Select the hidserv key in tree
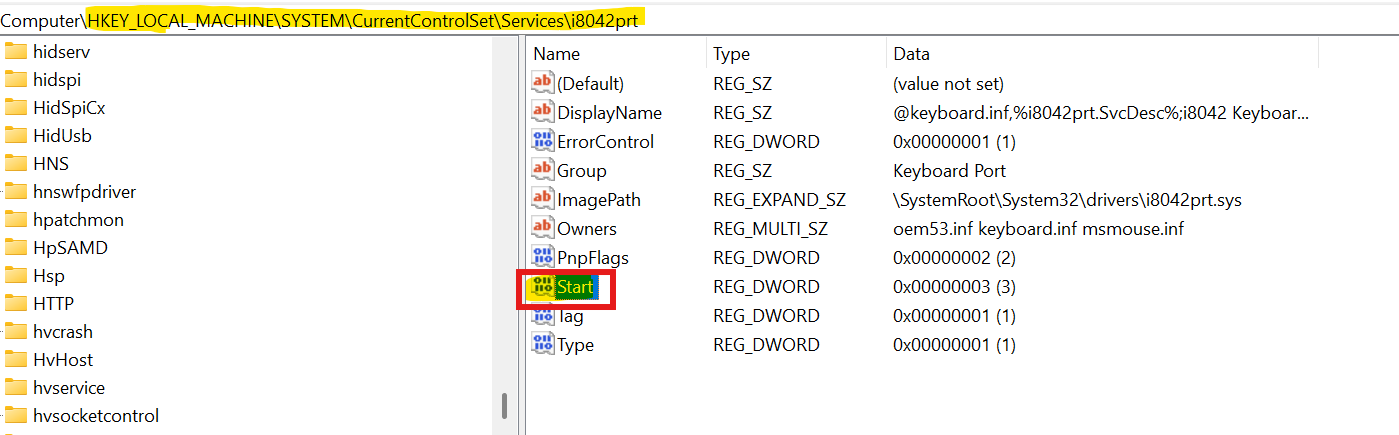 [x=62, y=52]
